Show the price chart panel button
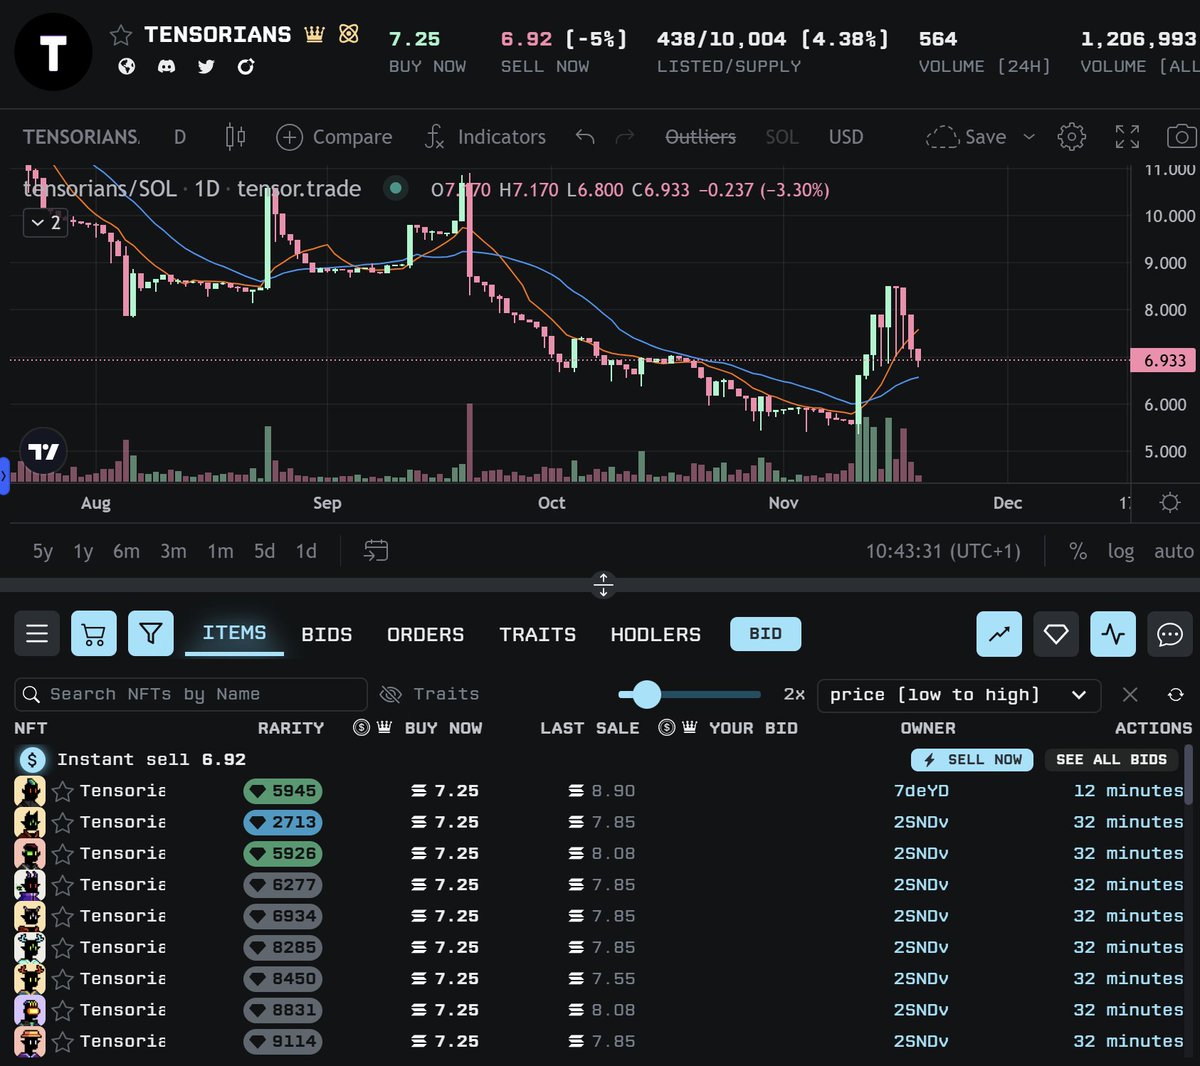The width and height of the screenshot is (1200, 1066). pyautogui.click(x=999, y=633)
